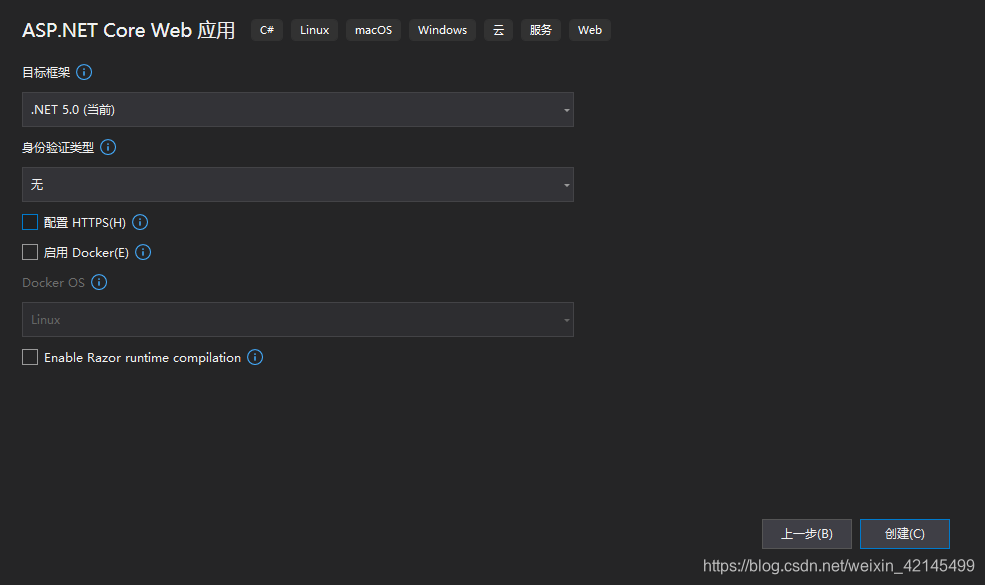Open the CSDN blog link at bottom right
This screenshot has width=985, height=585.
tap(841, 565)
